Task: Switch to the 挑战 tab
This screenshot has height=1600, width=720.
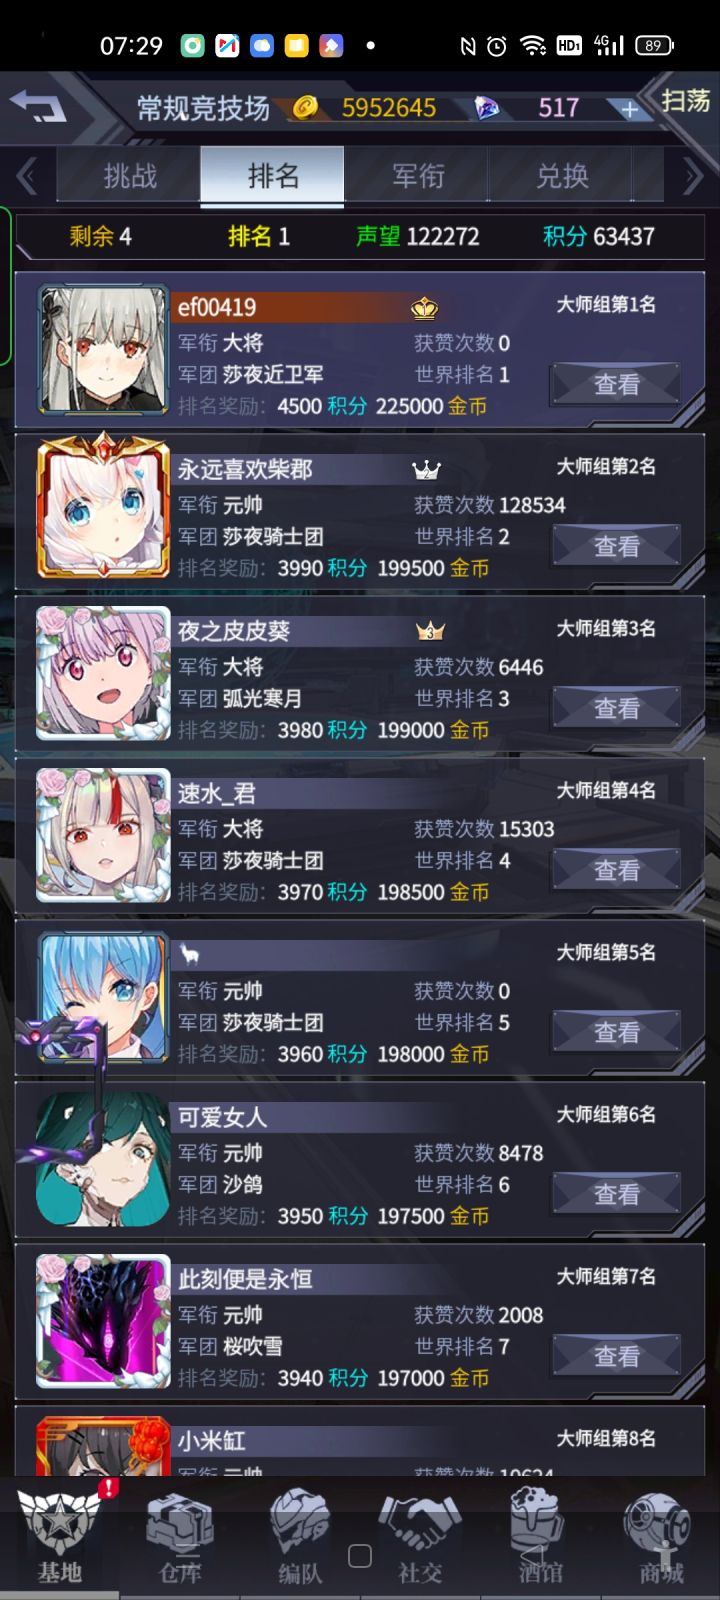Action: tap(130, 176)
